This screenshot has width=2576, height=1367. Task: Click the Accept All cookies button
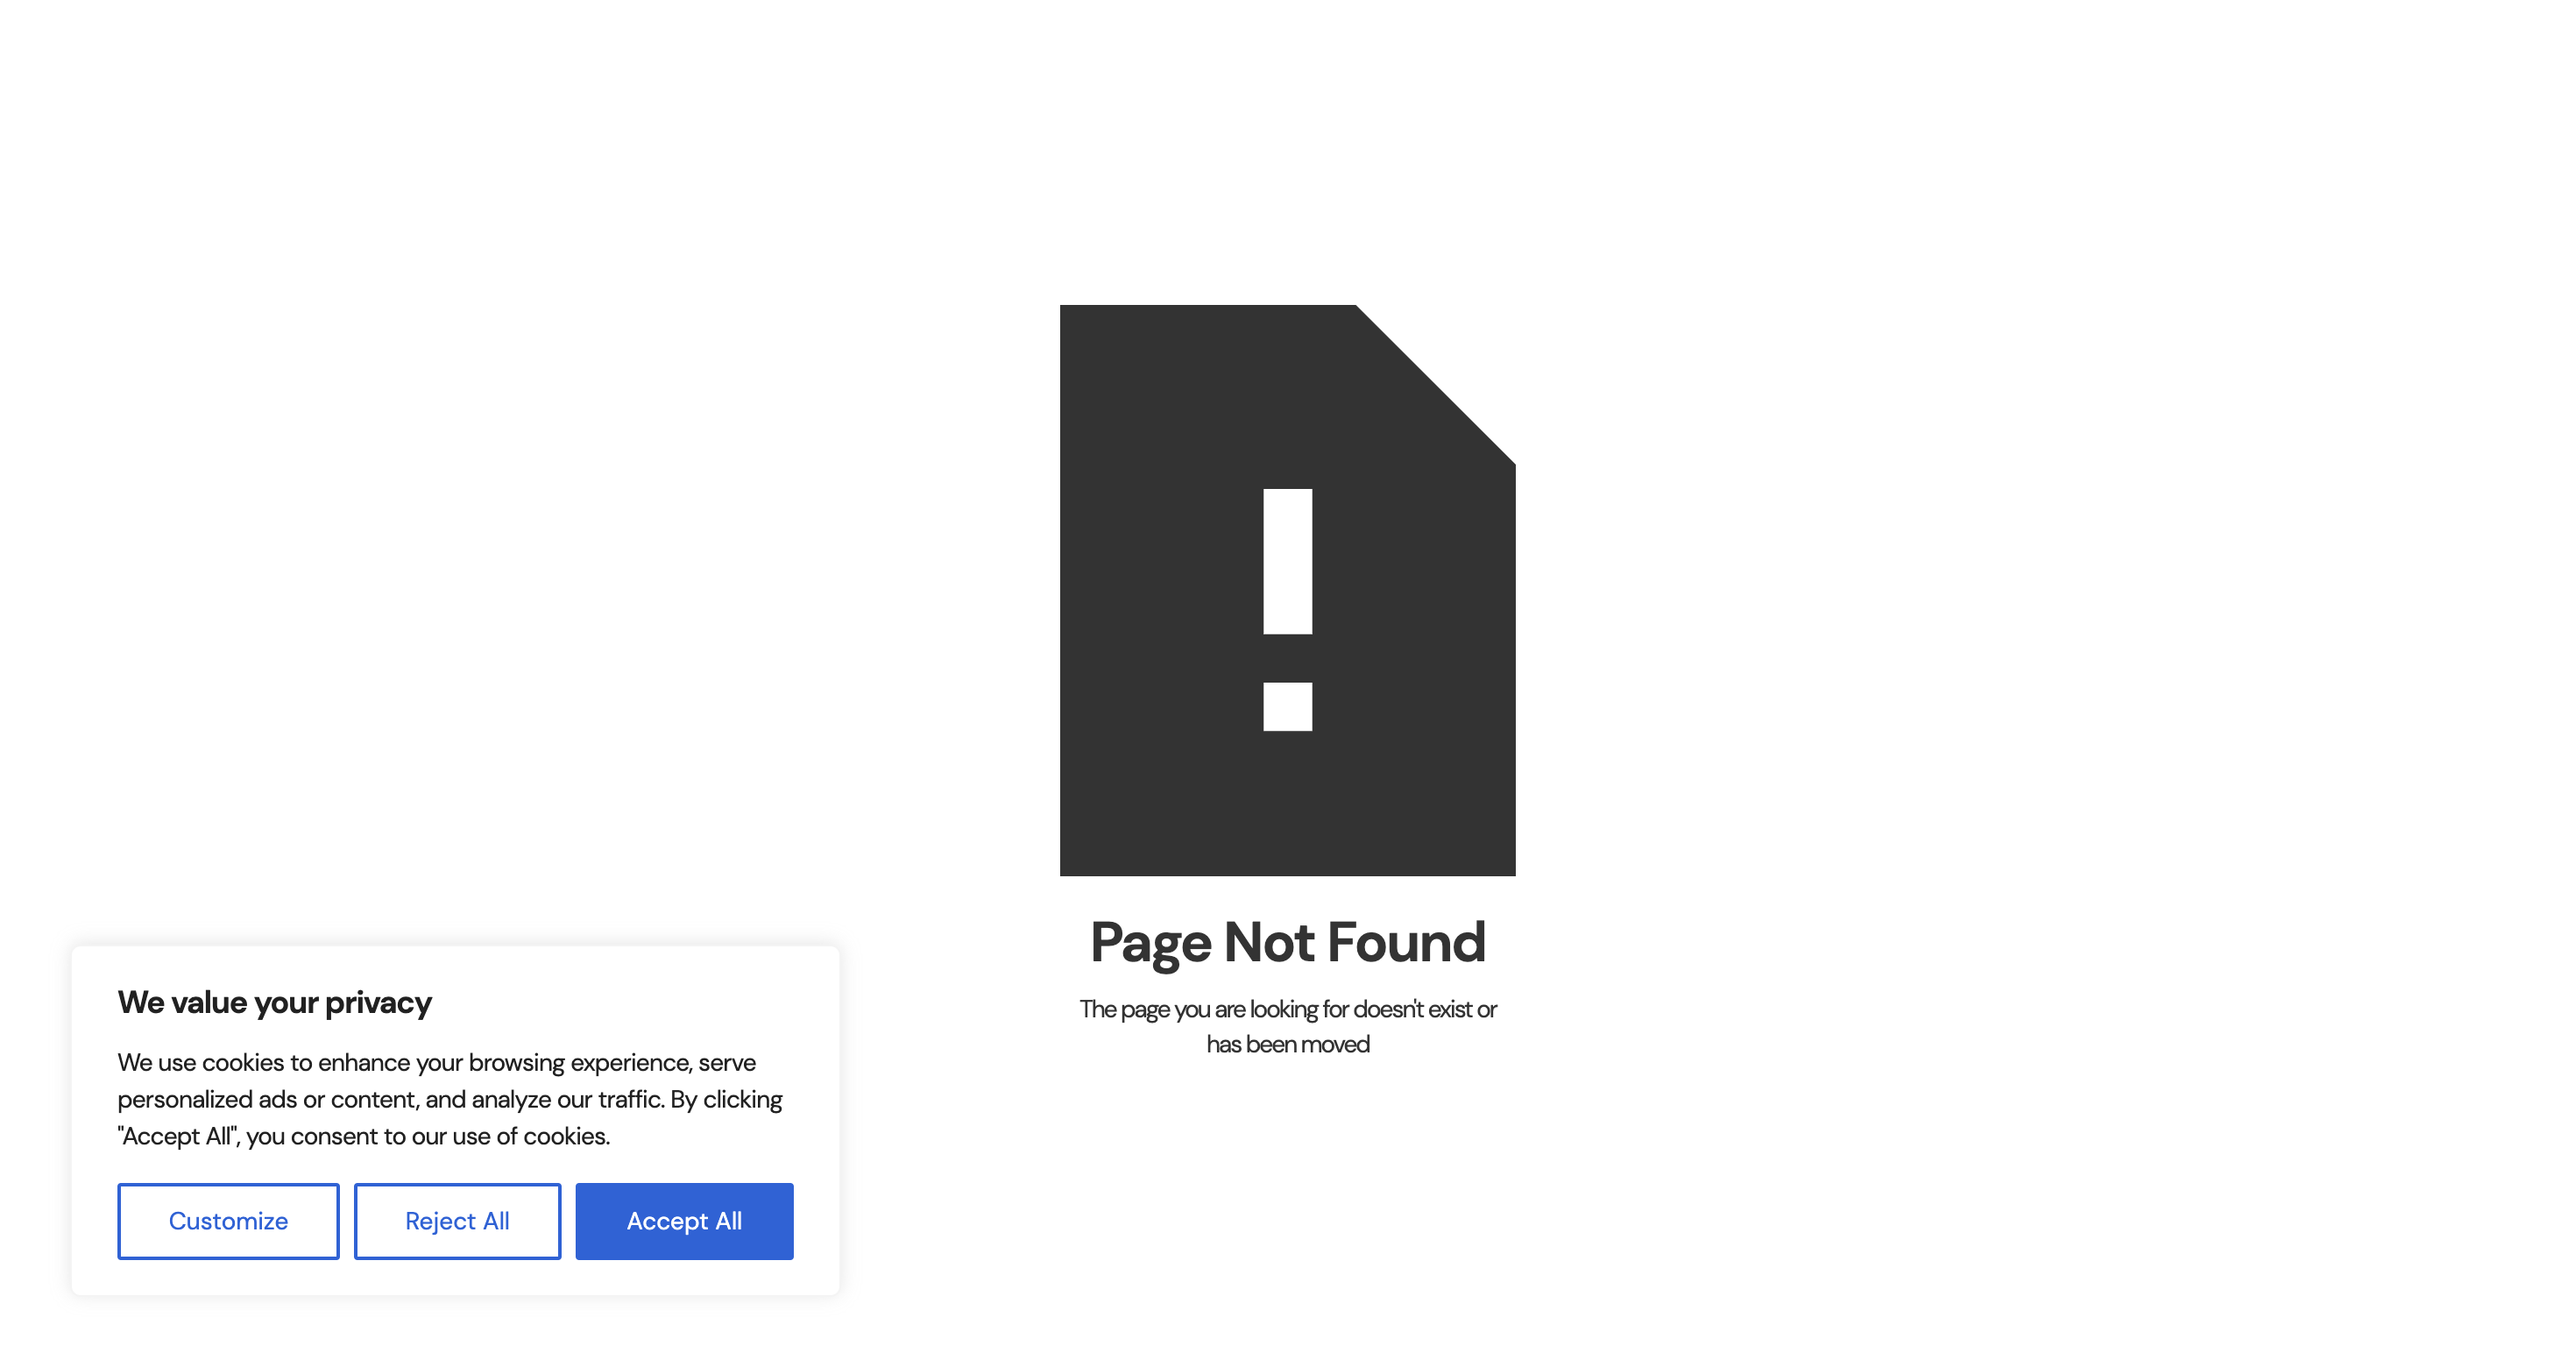point(684,1221)
